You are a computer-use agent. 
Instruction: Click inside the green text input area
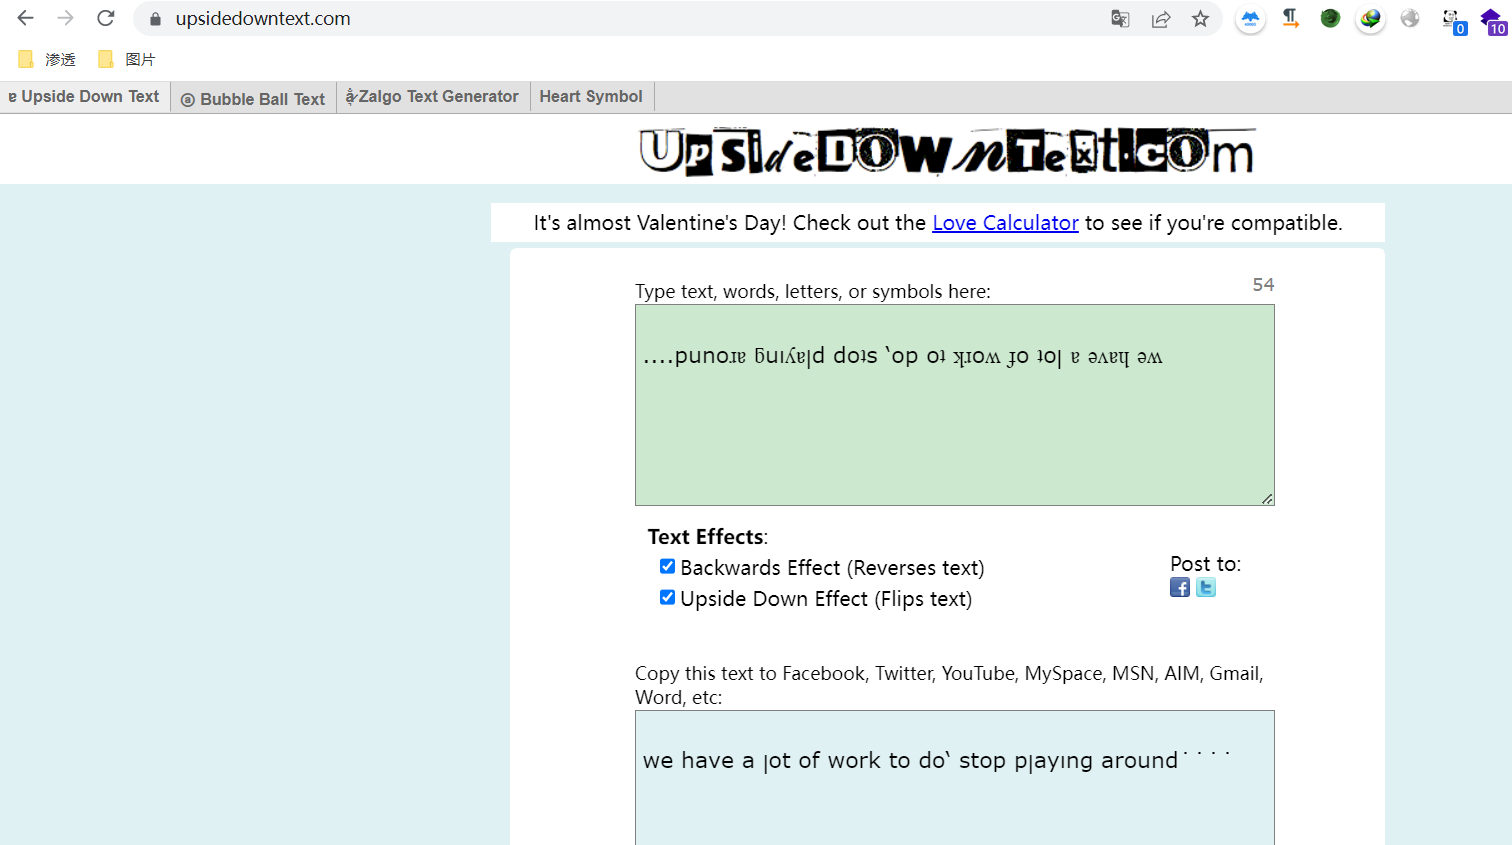(955, 405)
